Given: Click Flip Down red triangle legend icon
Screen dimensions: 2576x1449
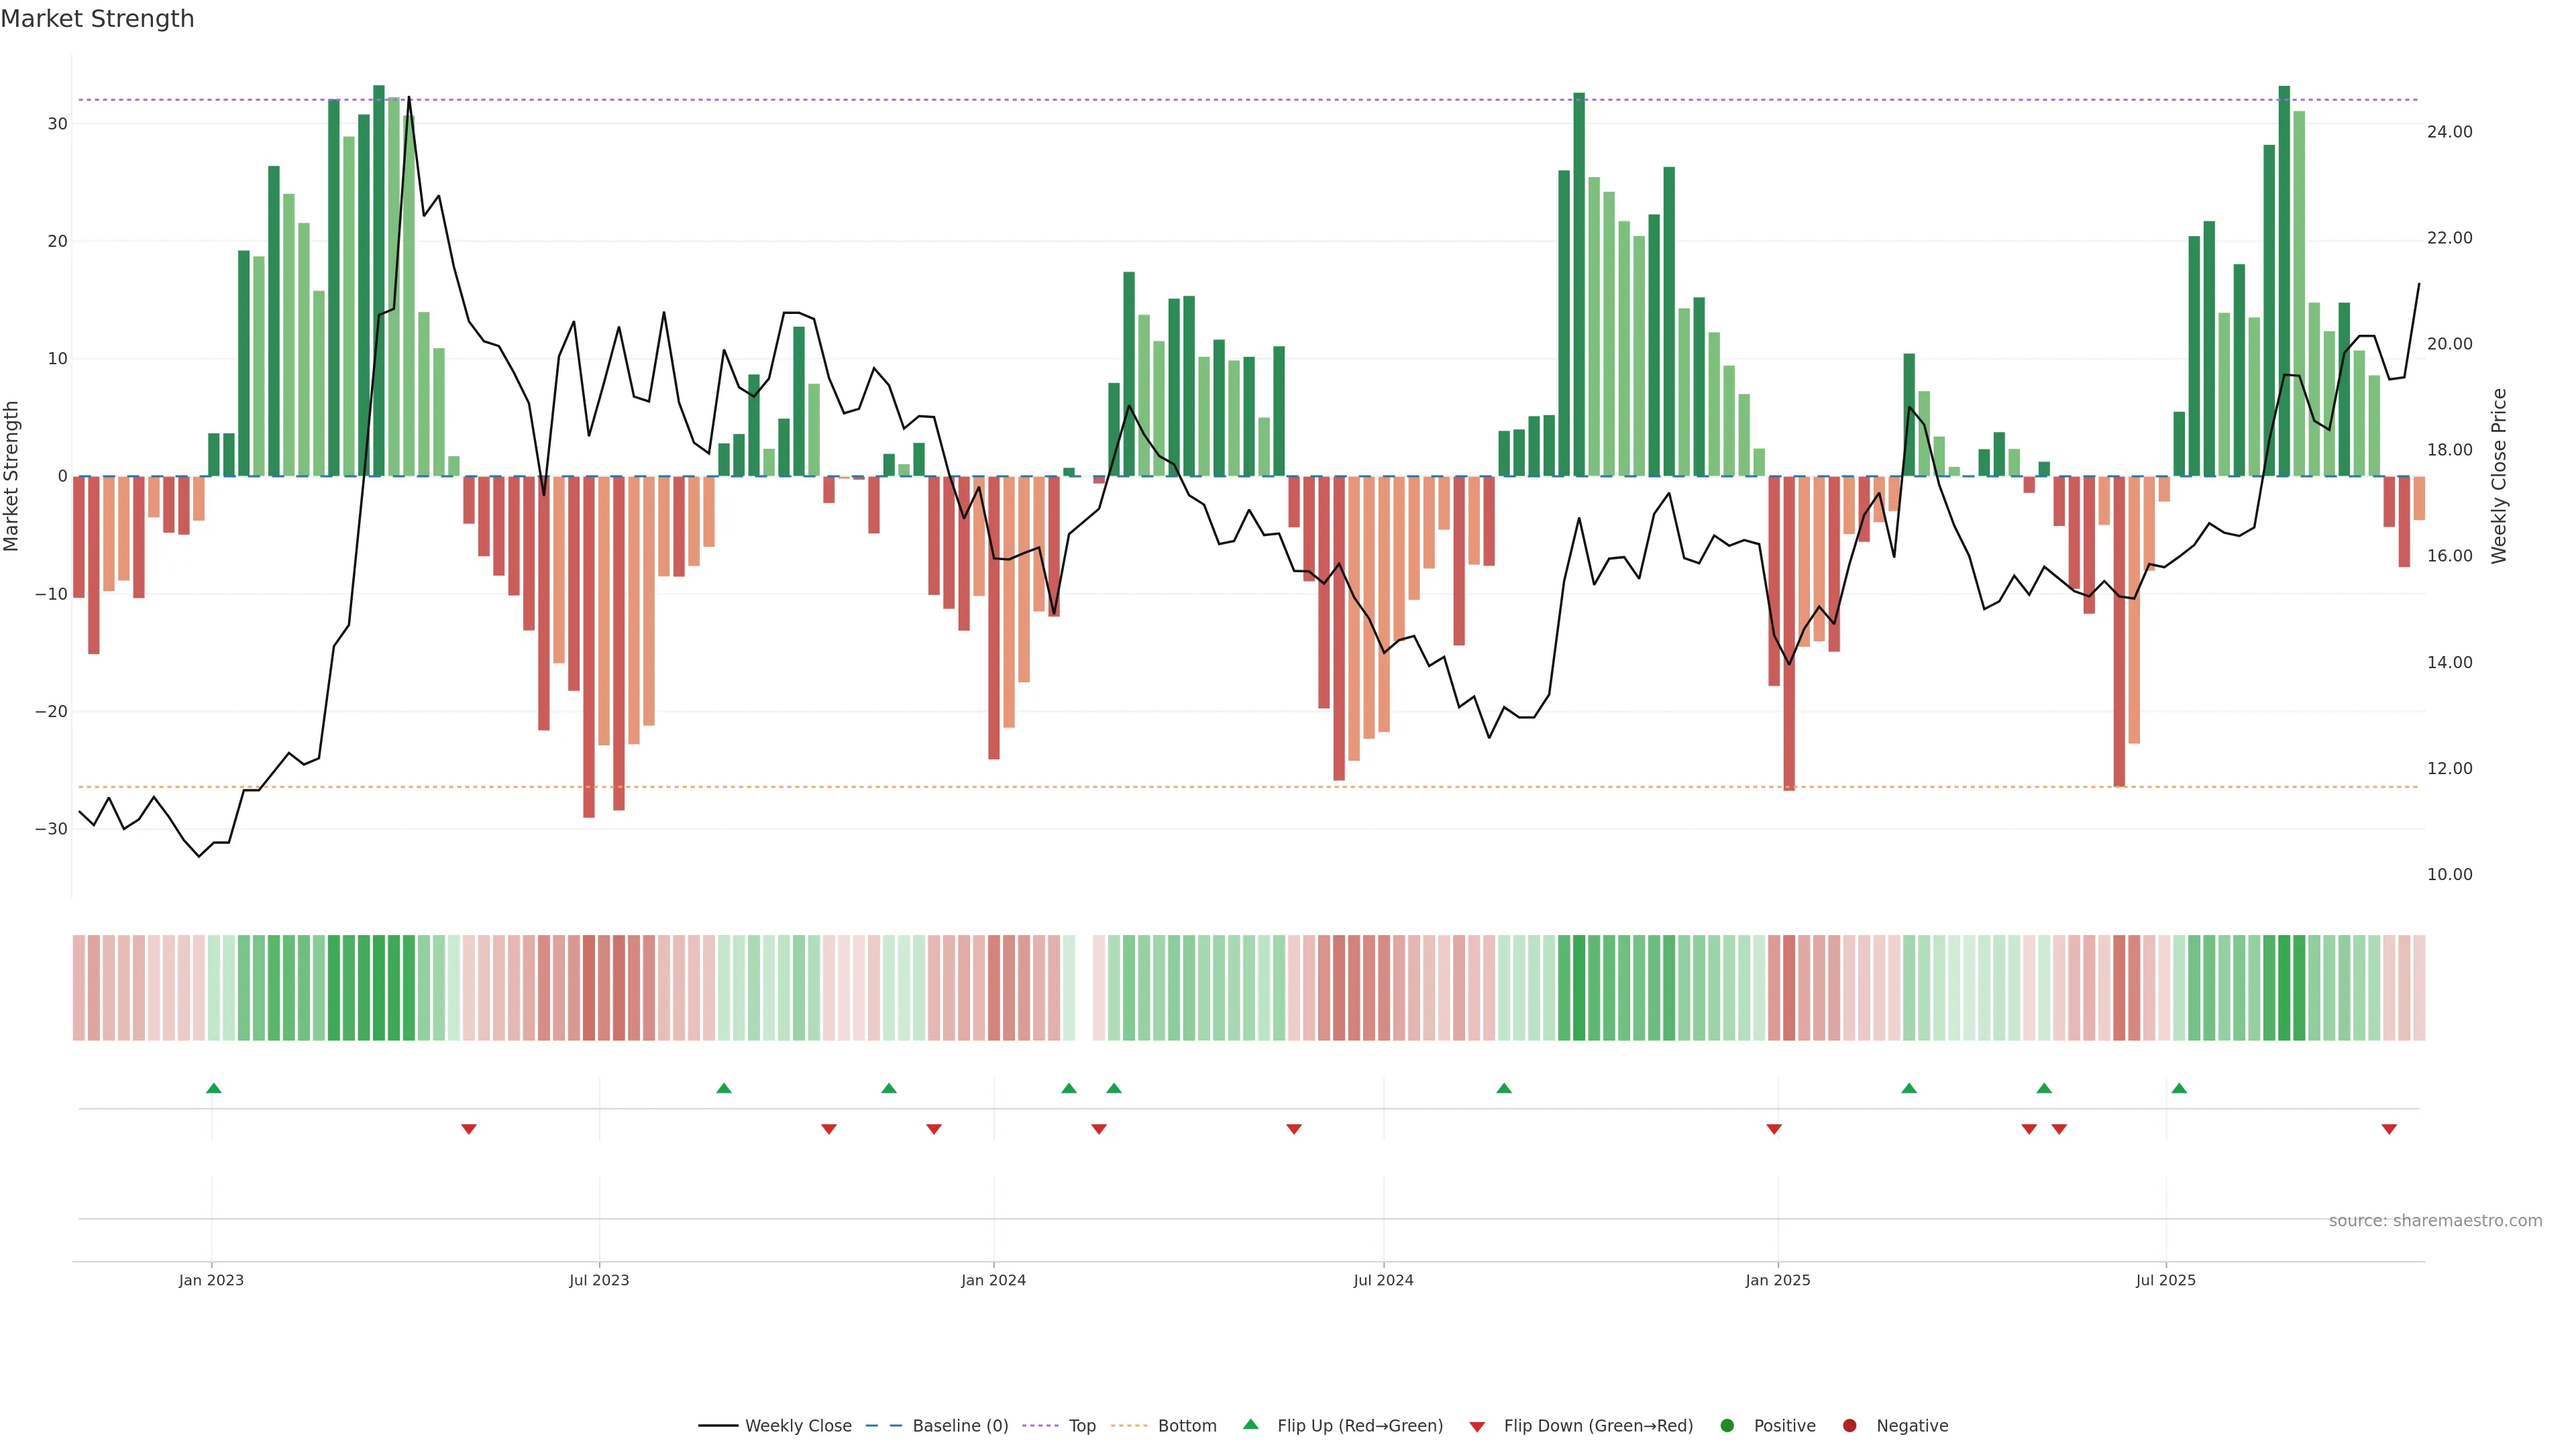Looking at the screenshot, I should point(1477,1427).
